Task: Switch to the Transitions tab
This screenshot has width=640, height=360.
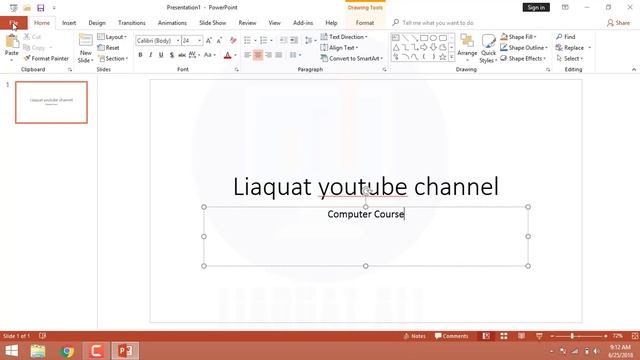Action: point(132,23)
